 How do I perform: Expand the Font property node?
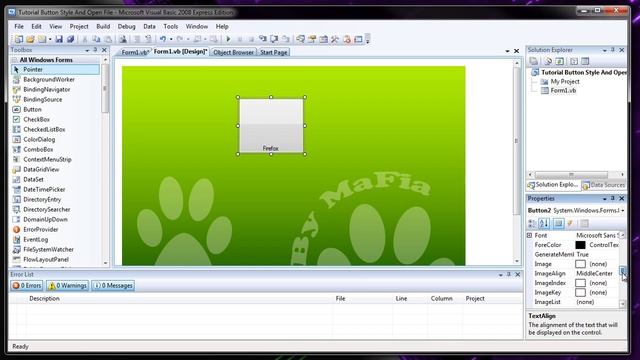coord(529,236)
